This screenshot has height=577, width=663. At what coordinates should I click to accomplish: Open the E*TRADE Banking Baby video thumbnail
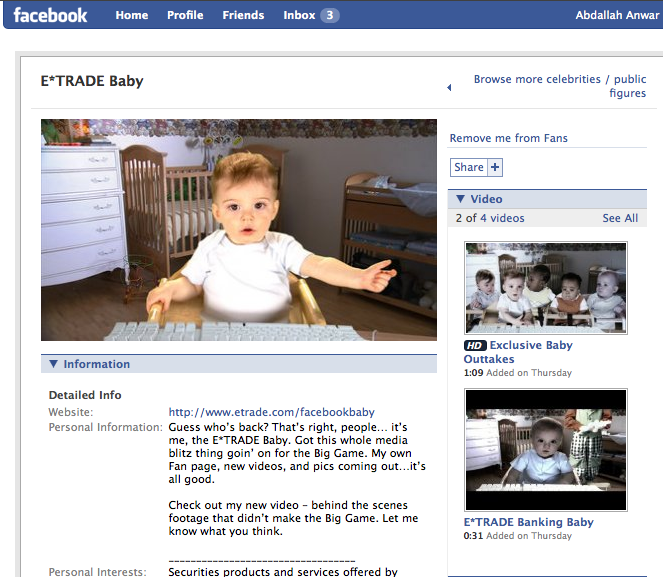pyautogui.click(x=546, y=450)
